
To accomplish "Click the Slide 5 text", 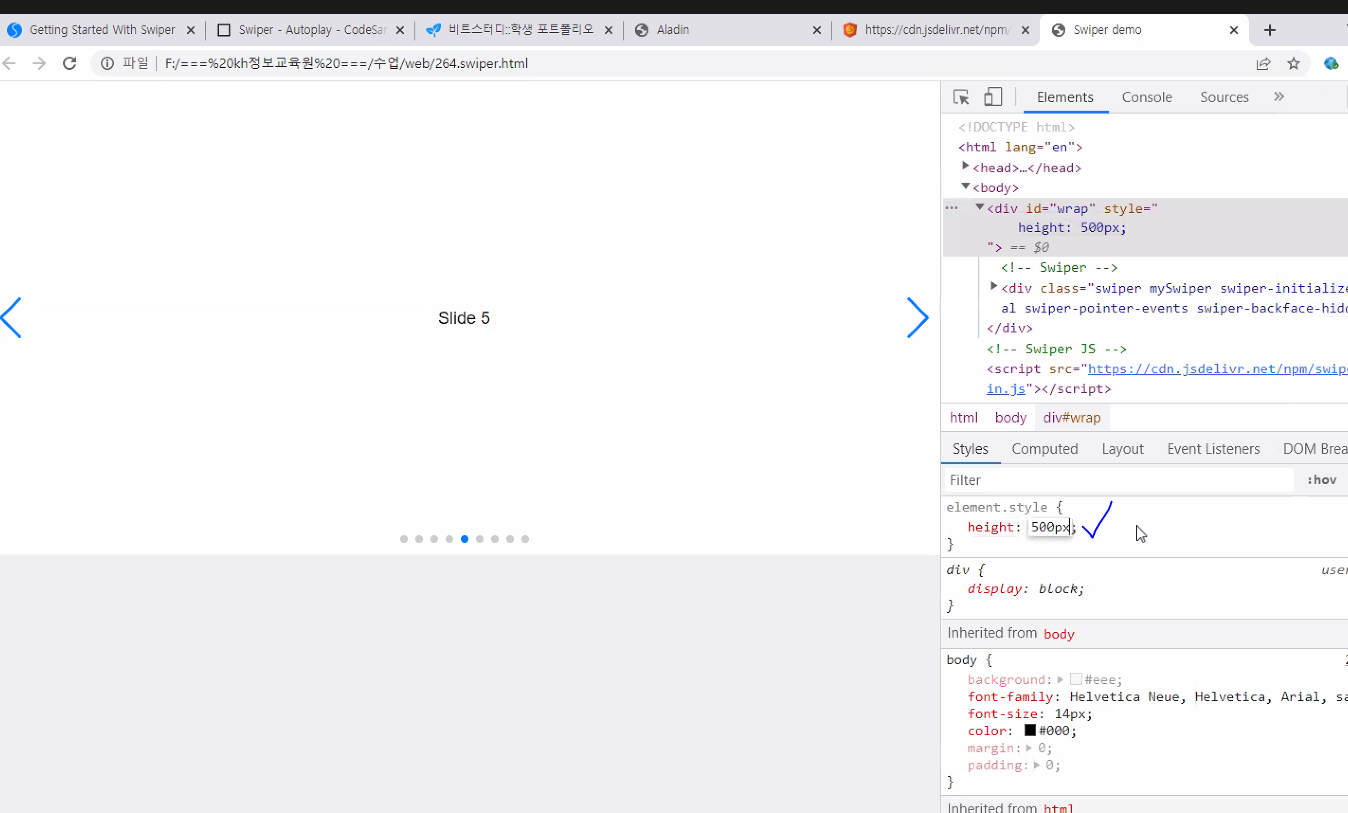I will 464,318.
